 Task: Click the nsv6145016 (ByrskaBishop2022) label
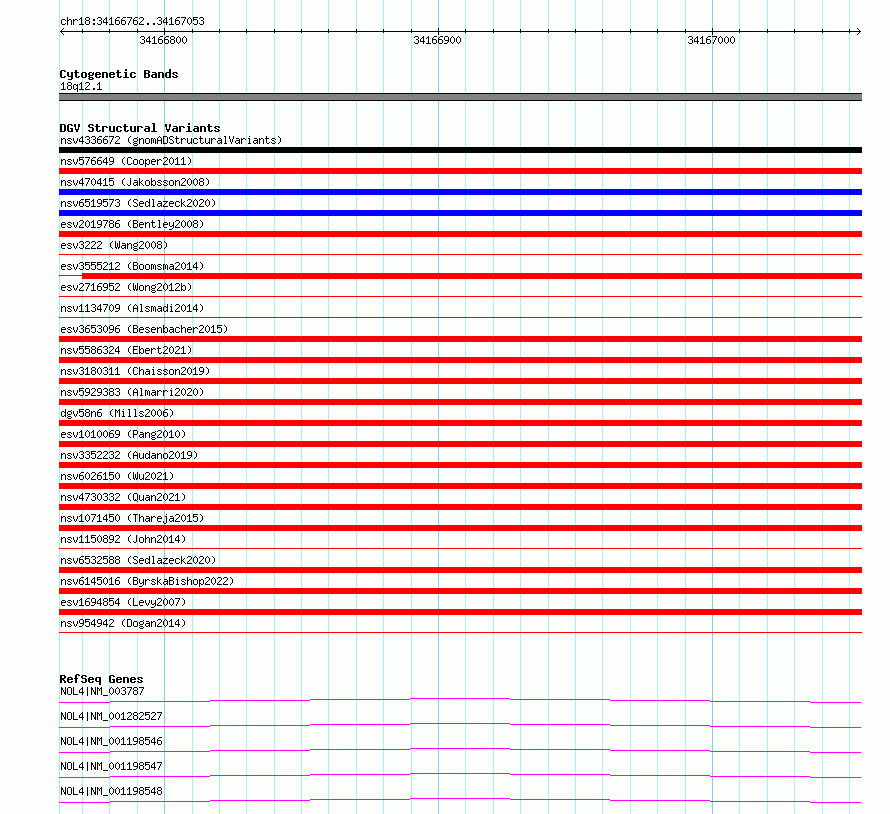point(147,581)
